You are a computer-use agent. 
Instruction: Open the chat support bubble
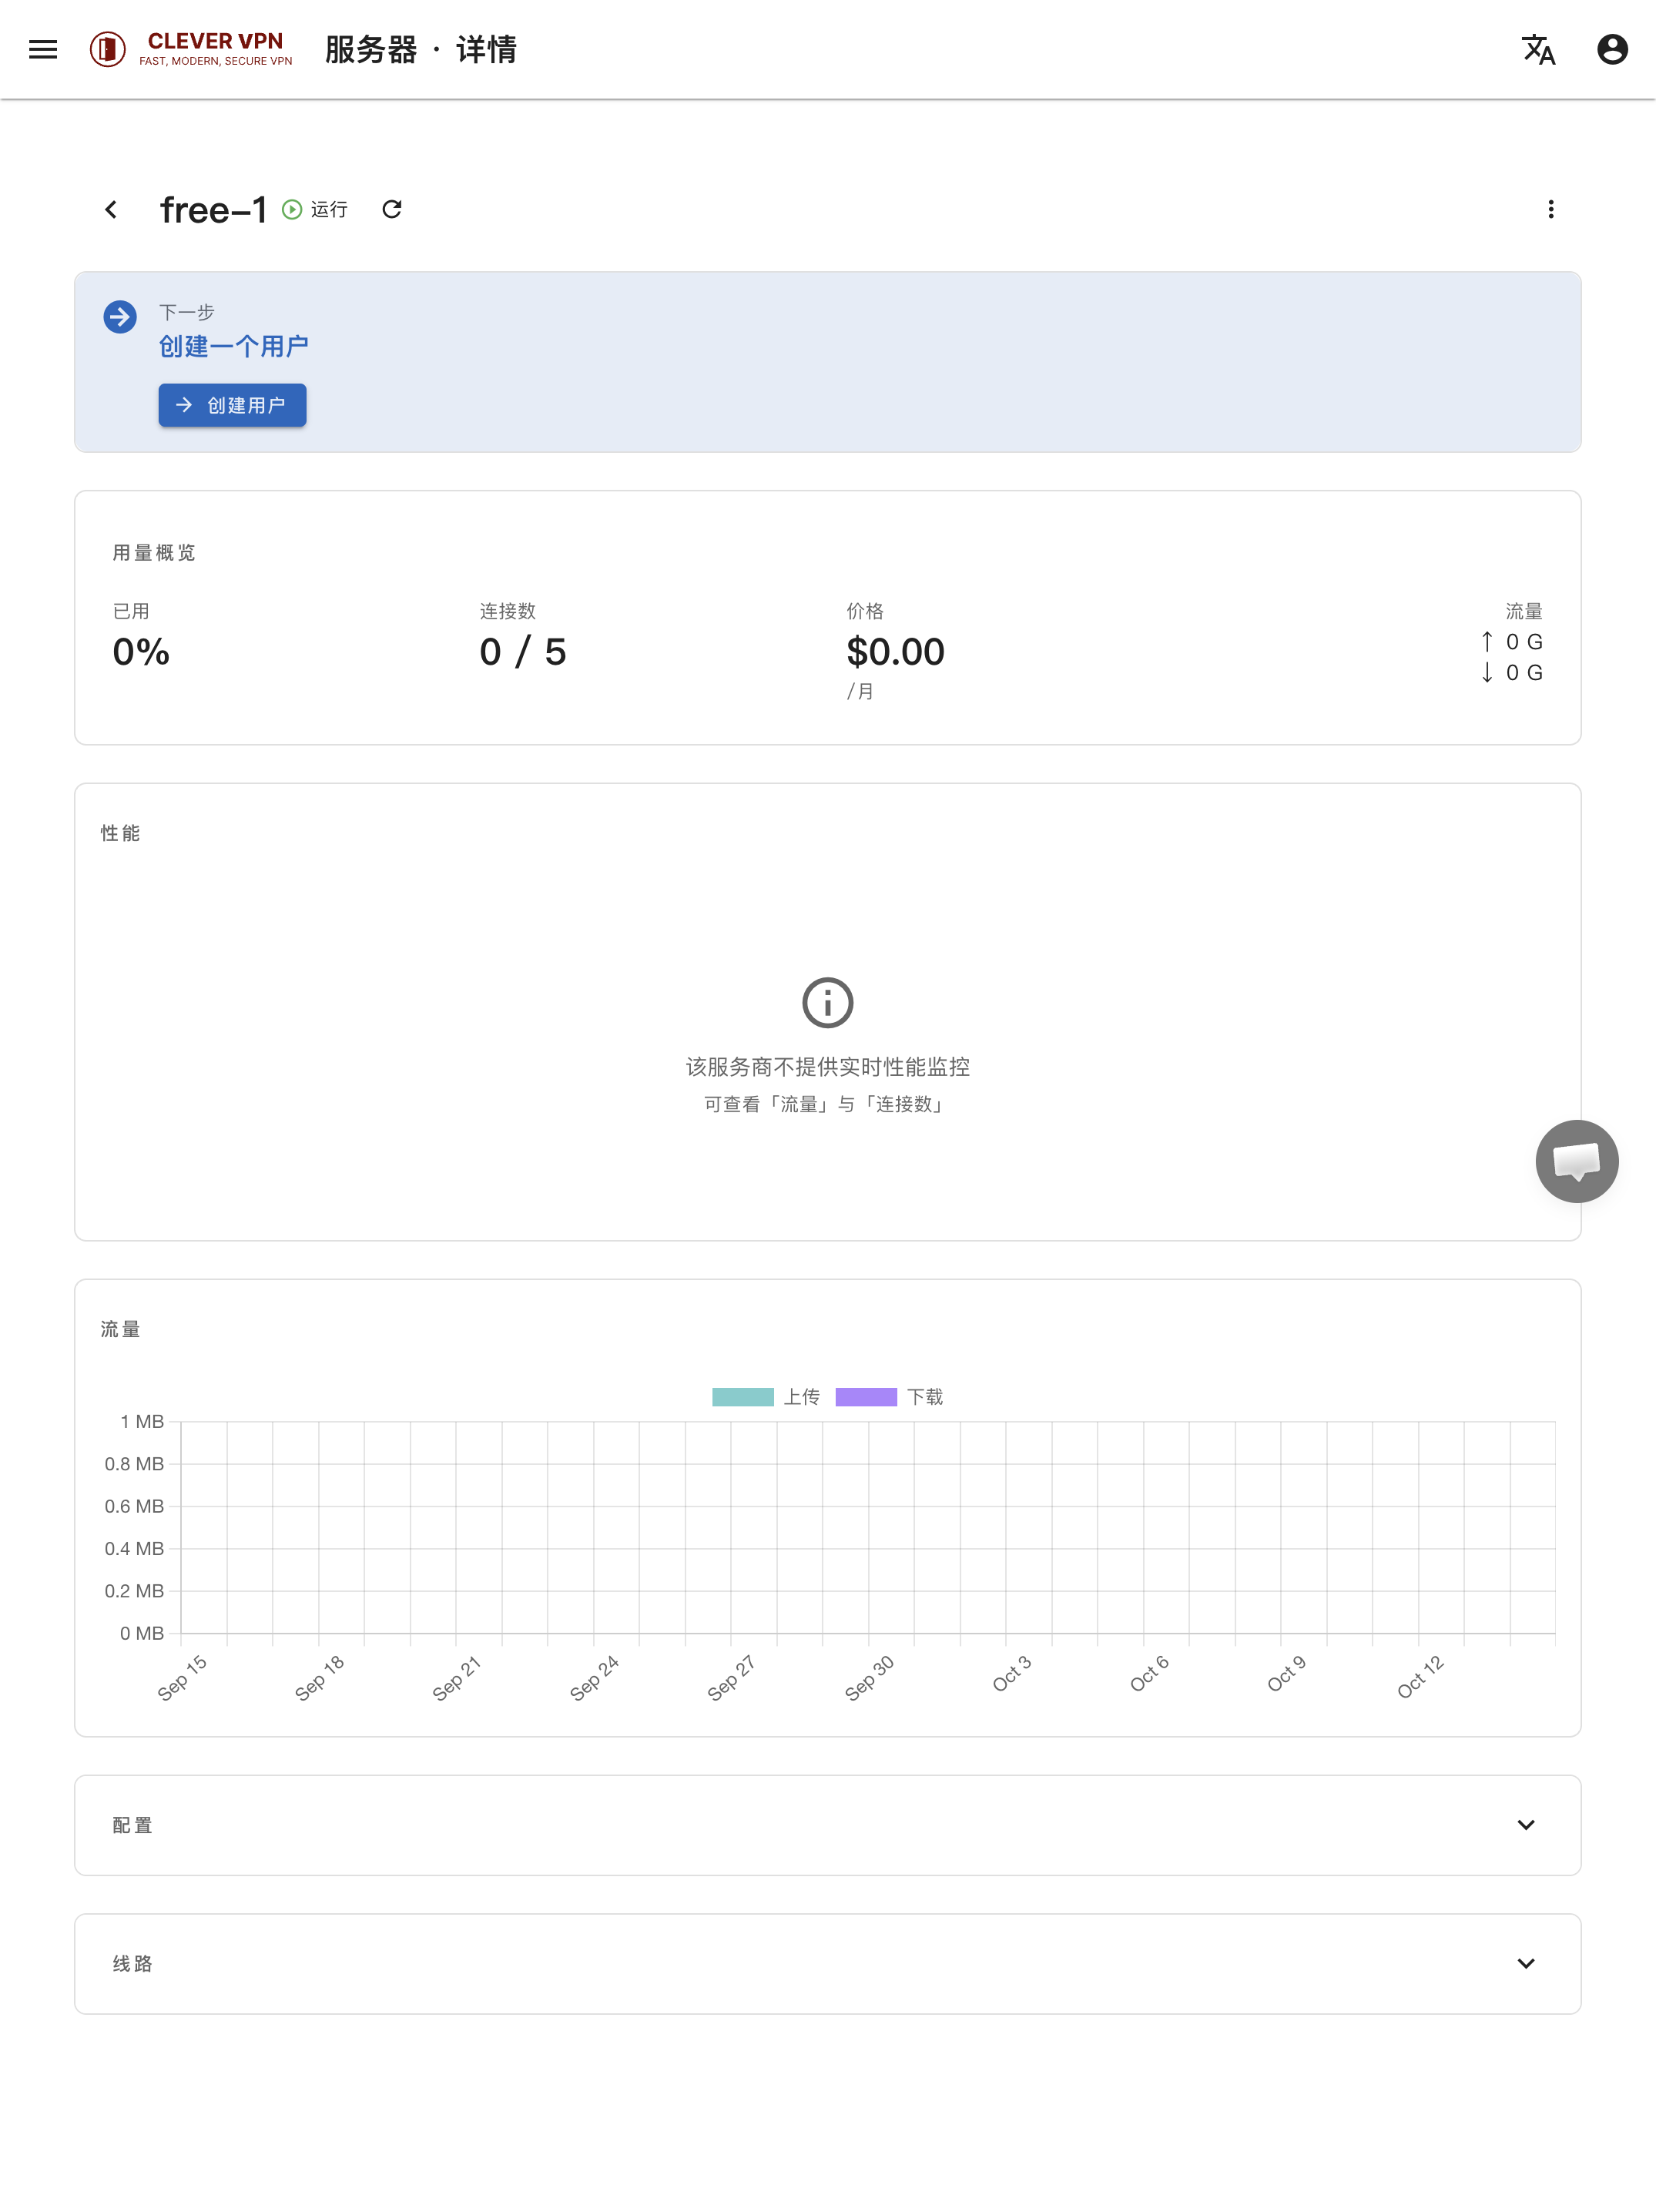click(x=1576, y=1161)
